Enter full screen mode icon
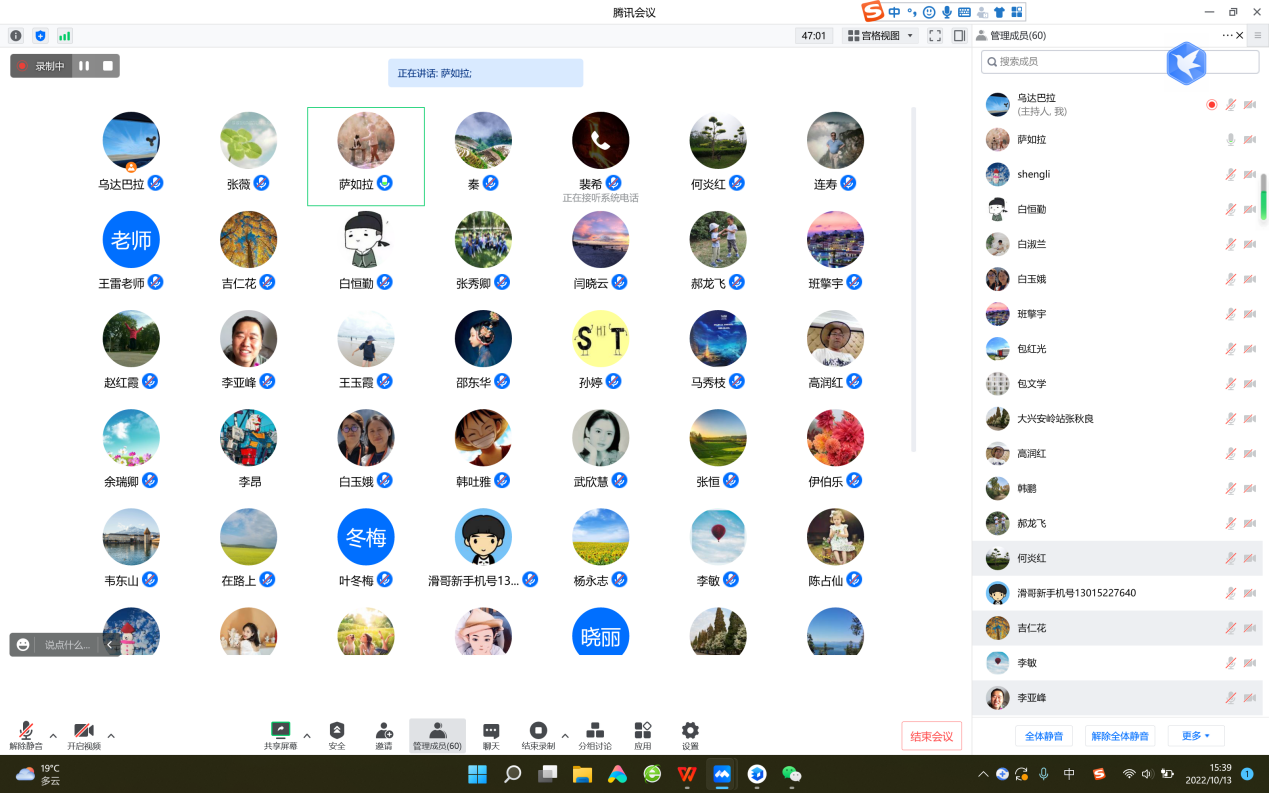Screen dimensions: 1269x793 (935, 36)
